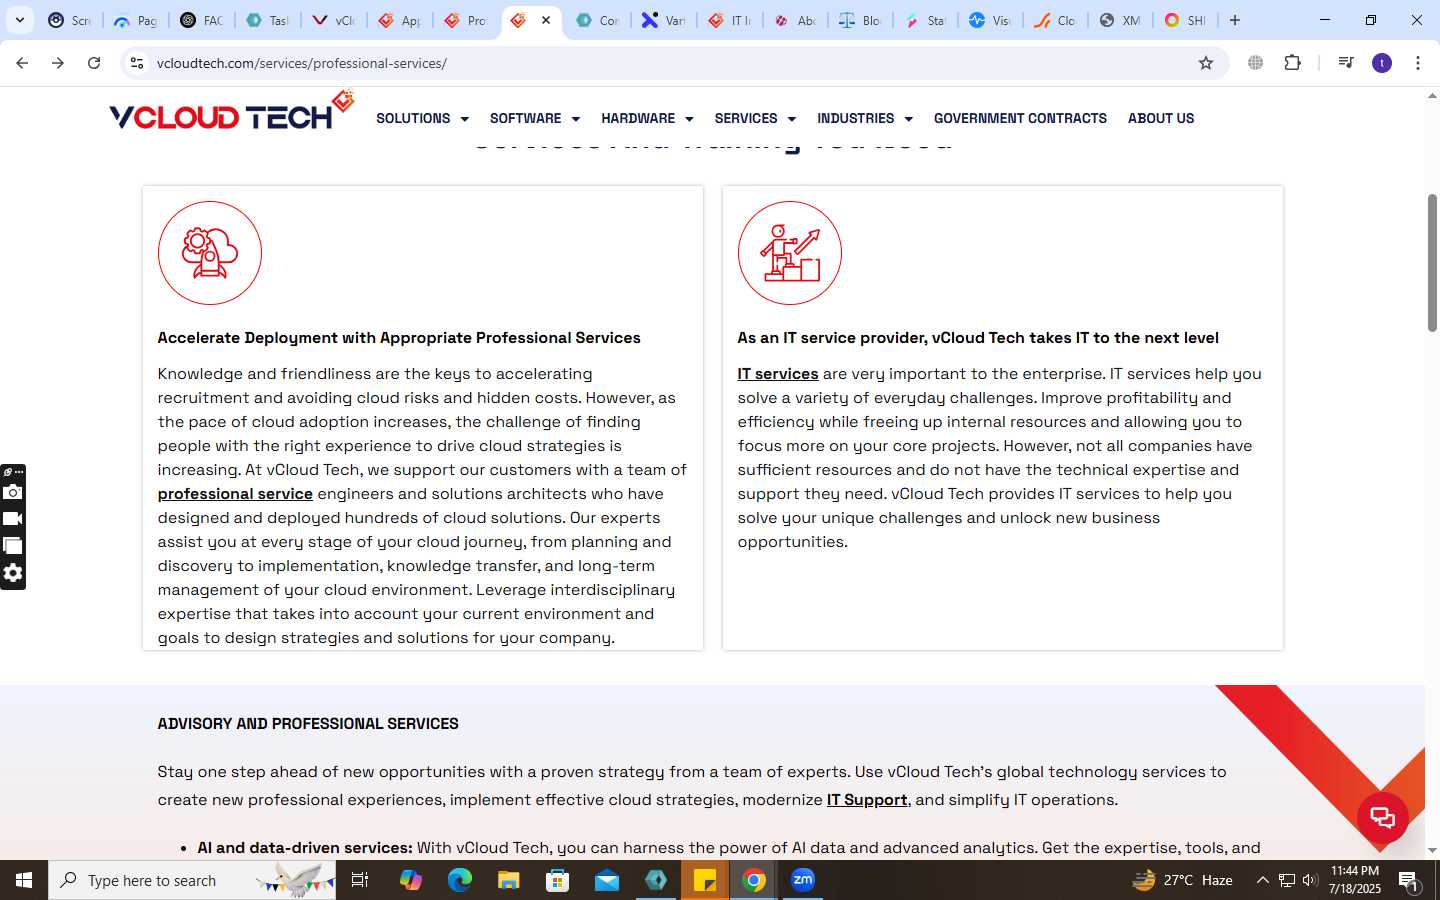Open the media controls icon in toolbar

1346,63
